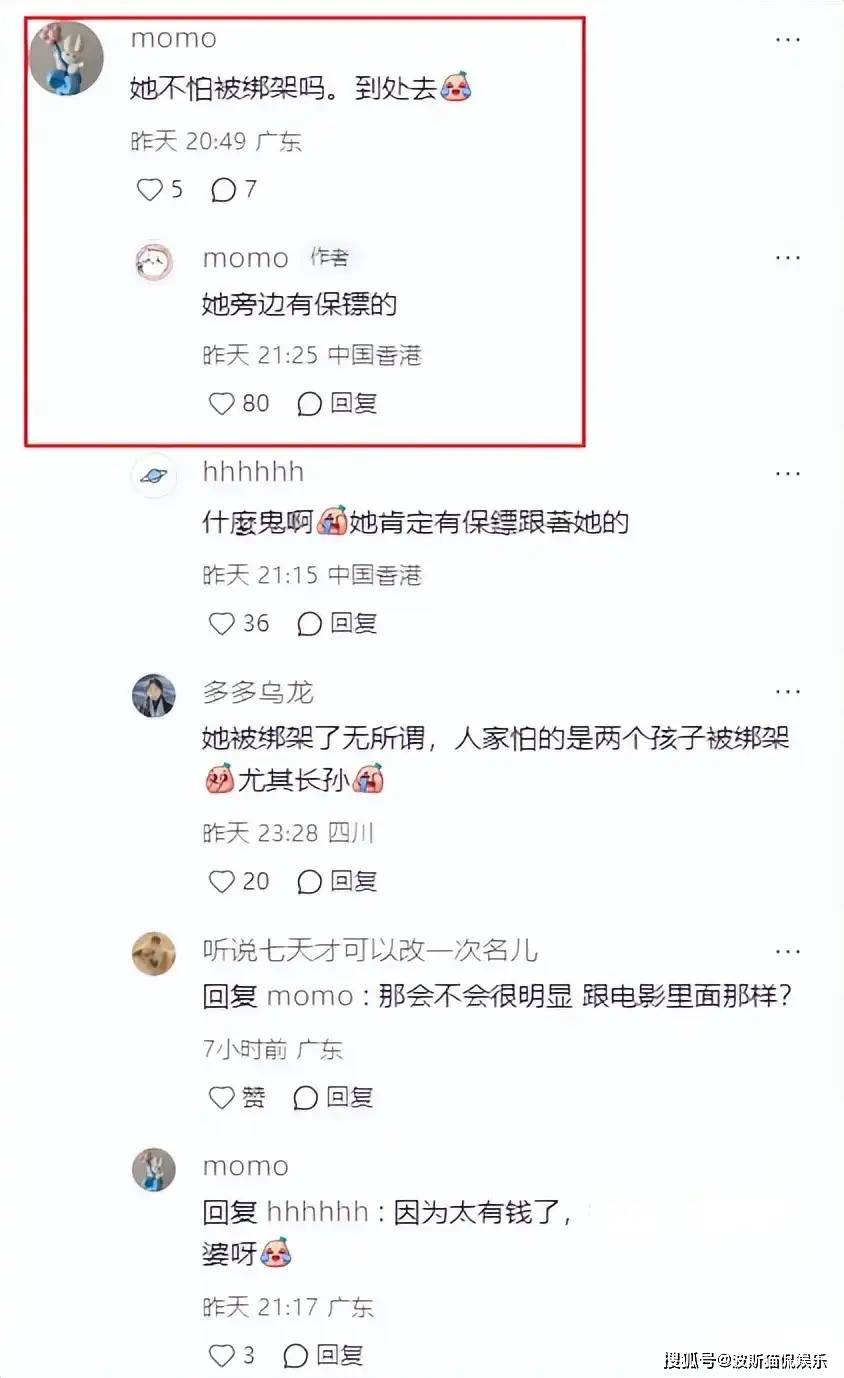This screenshot has height=1378, width=844.
Task: Like hhhhhh's comment with 36 likes
Action: point(221,623)
